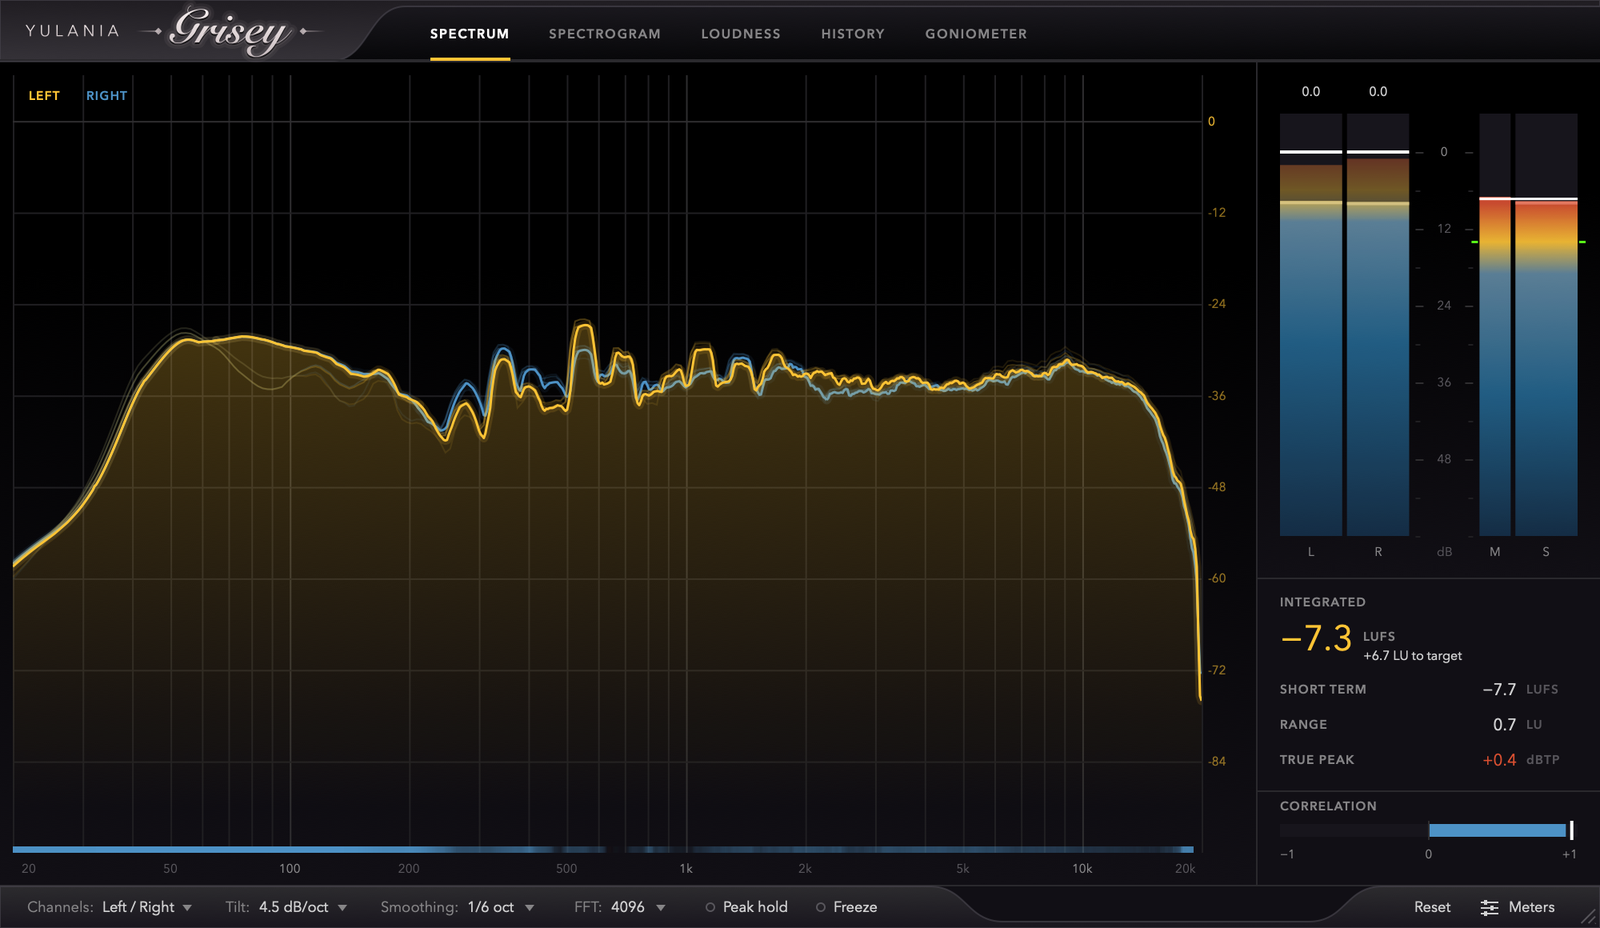Click the left peak 0.0 readout
1600x928 pixels.
tap(1311, 92)
